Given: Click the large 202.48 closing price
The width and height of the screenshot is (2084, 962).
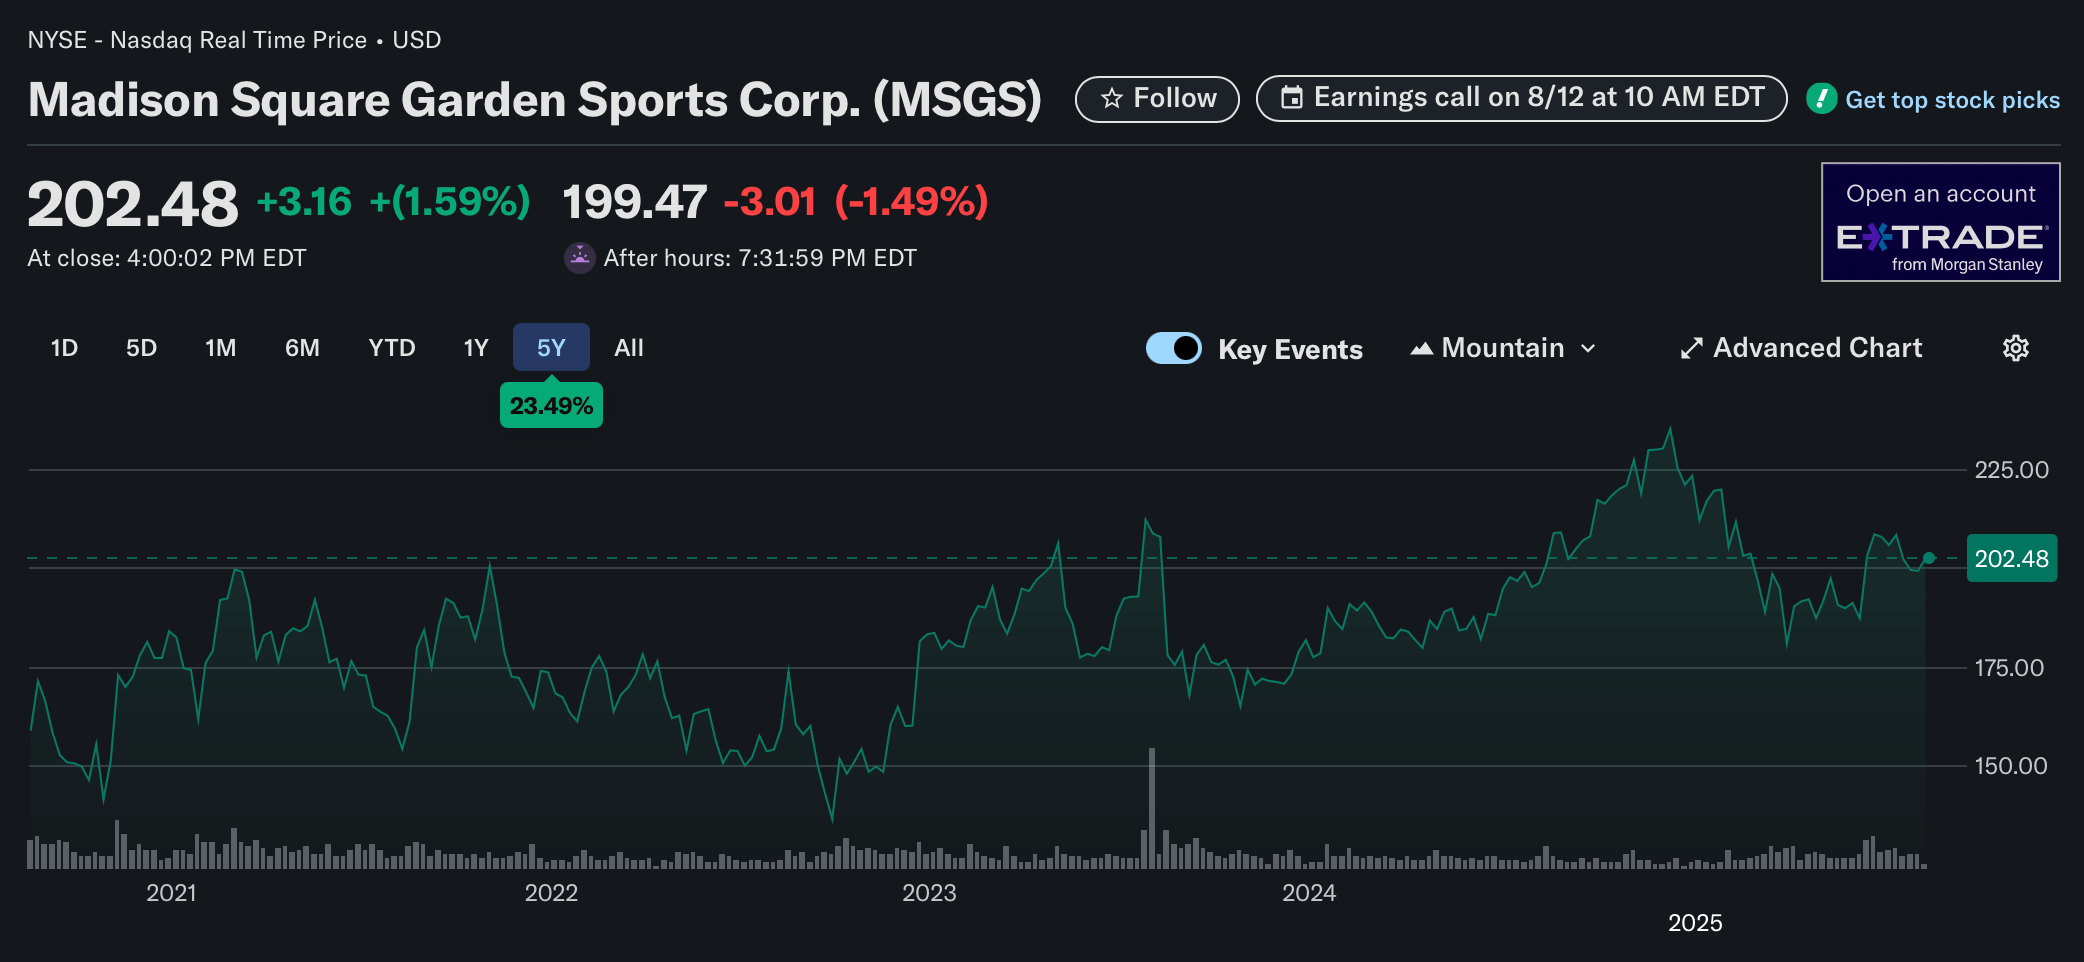Looking at the screenshot, I should click(x=133, y=204).
